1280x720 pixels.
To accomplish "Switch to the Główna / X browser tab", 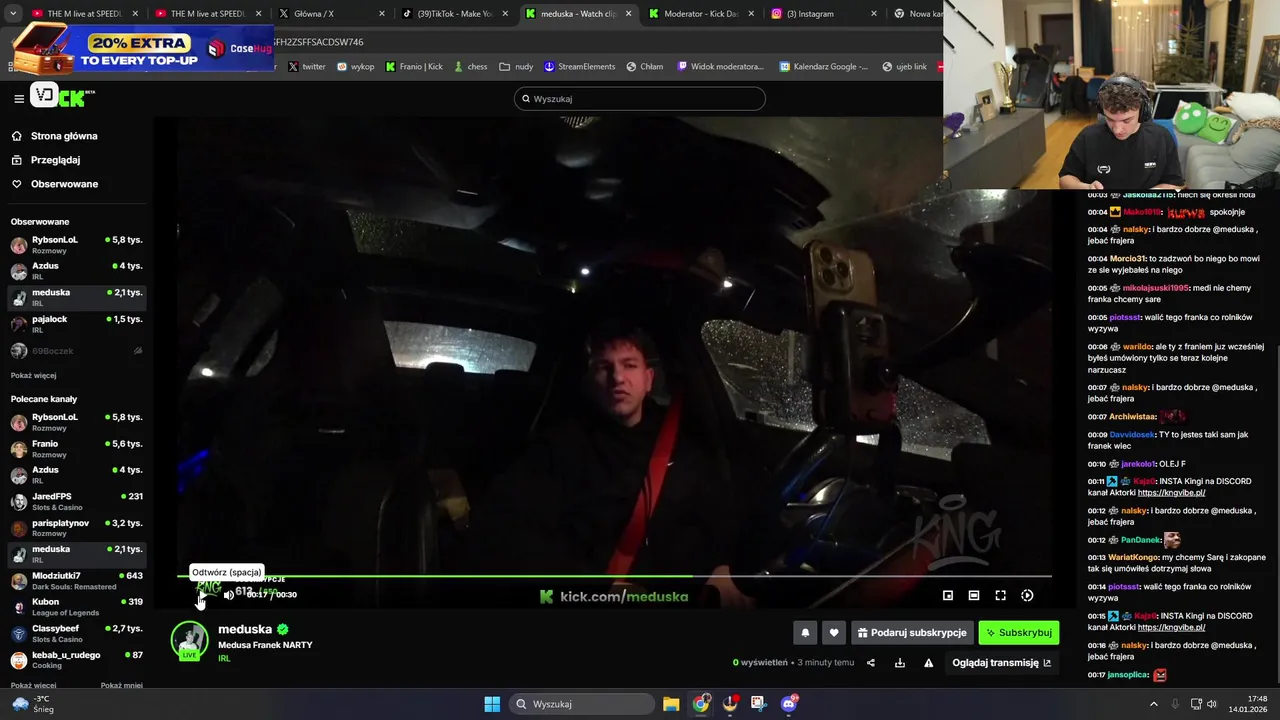I will [x=330, y=14].
